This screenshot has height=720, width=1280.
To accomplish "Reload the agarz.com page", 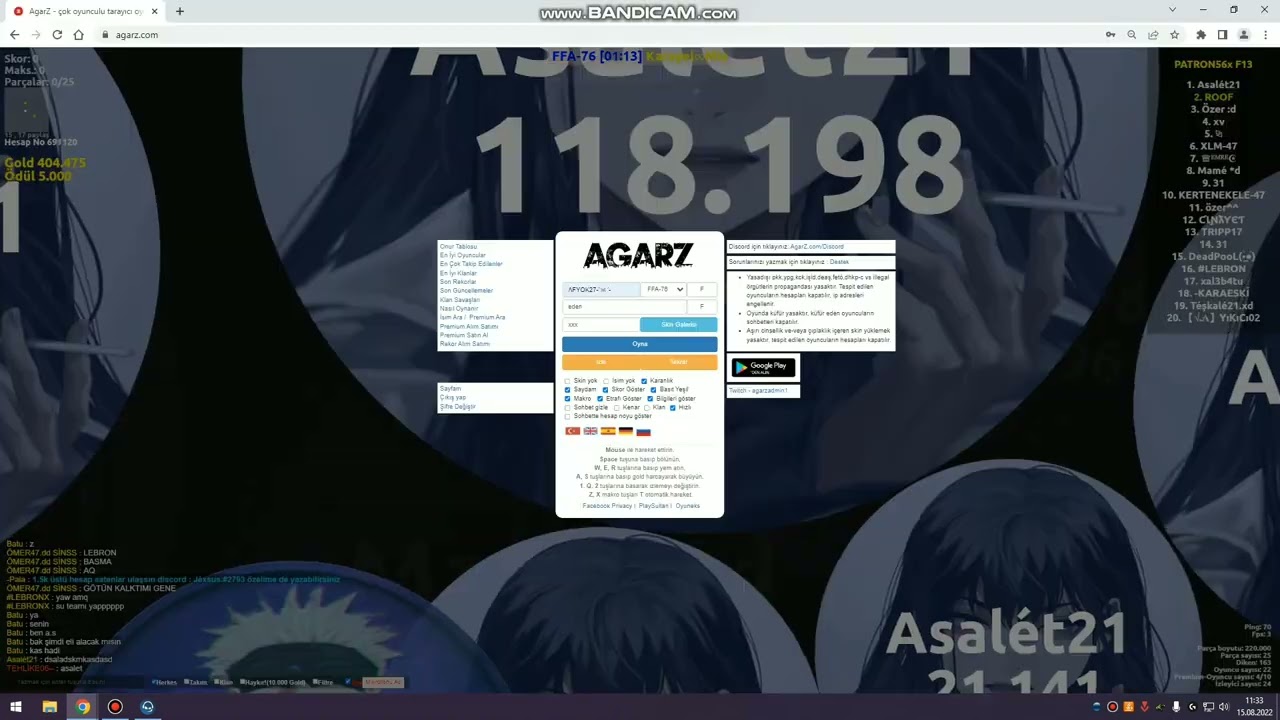I will coord(57,35).
